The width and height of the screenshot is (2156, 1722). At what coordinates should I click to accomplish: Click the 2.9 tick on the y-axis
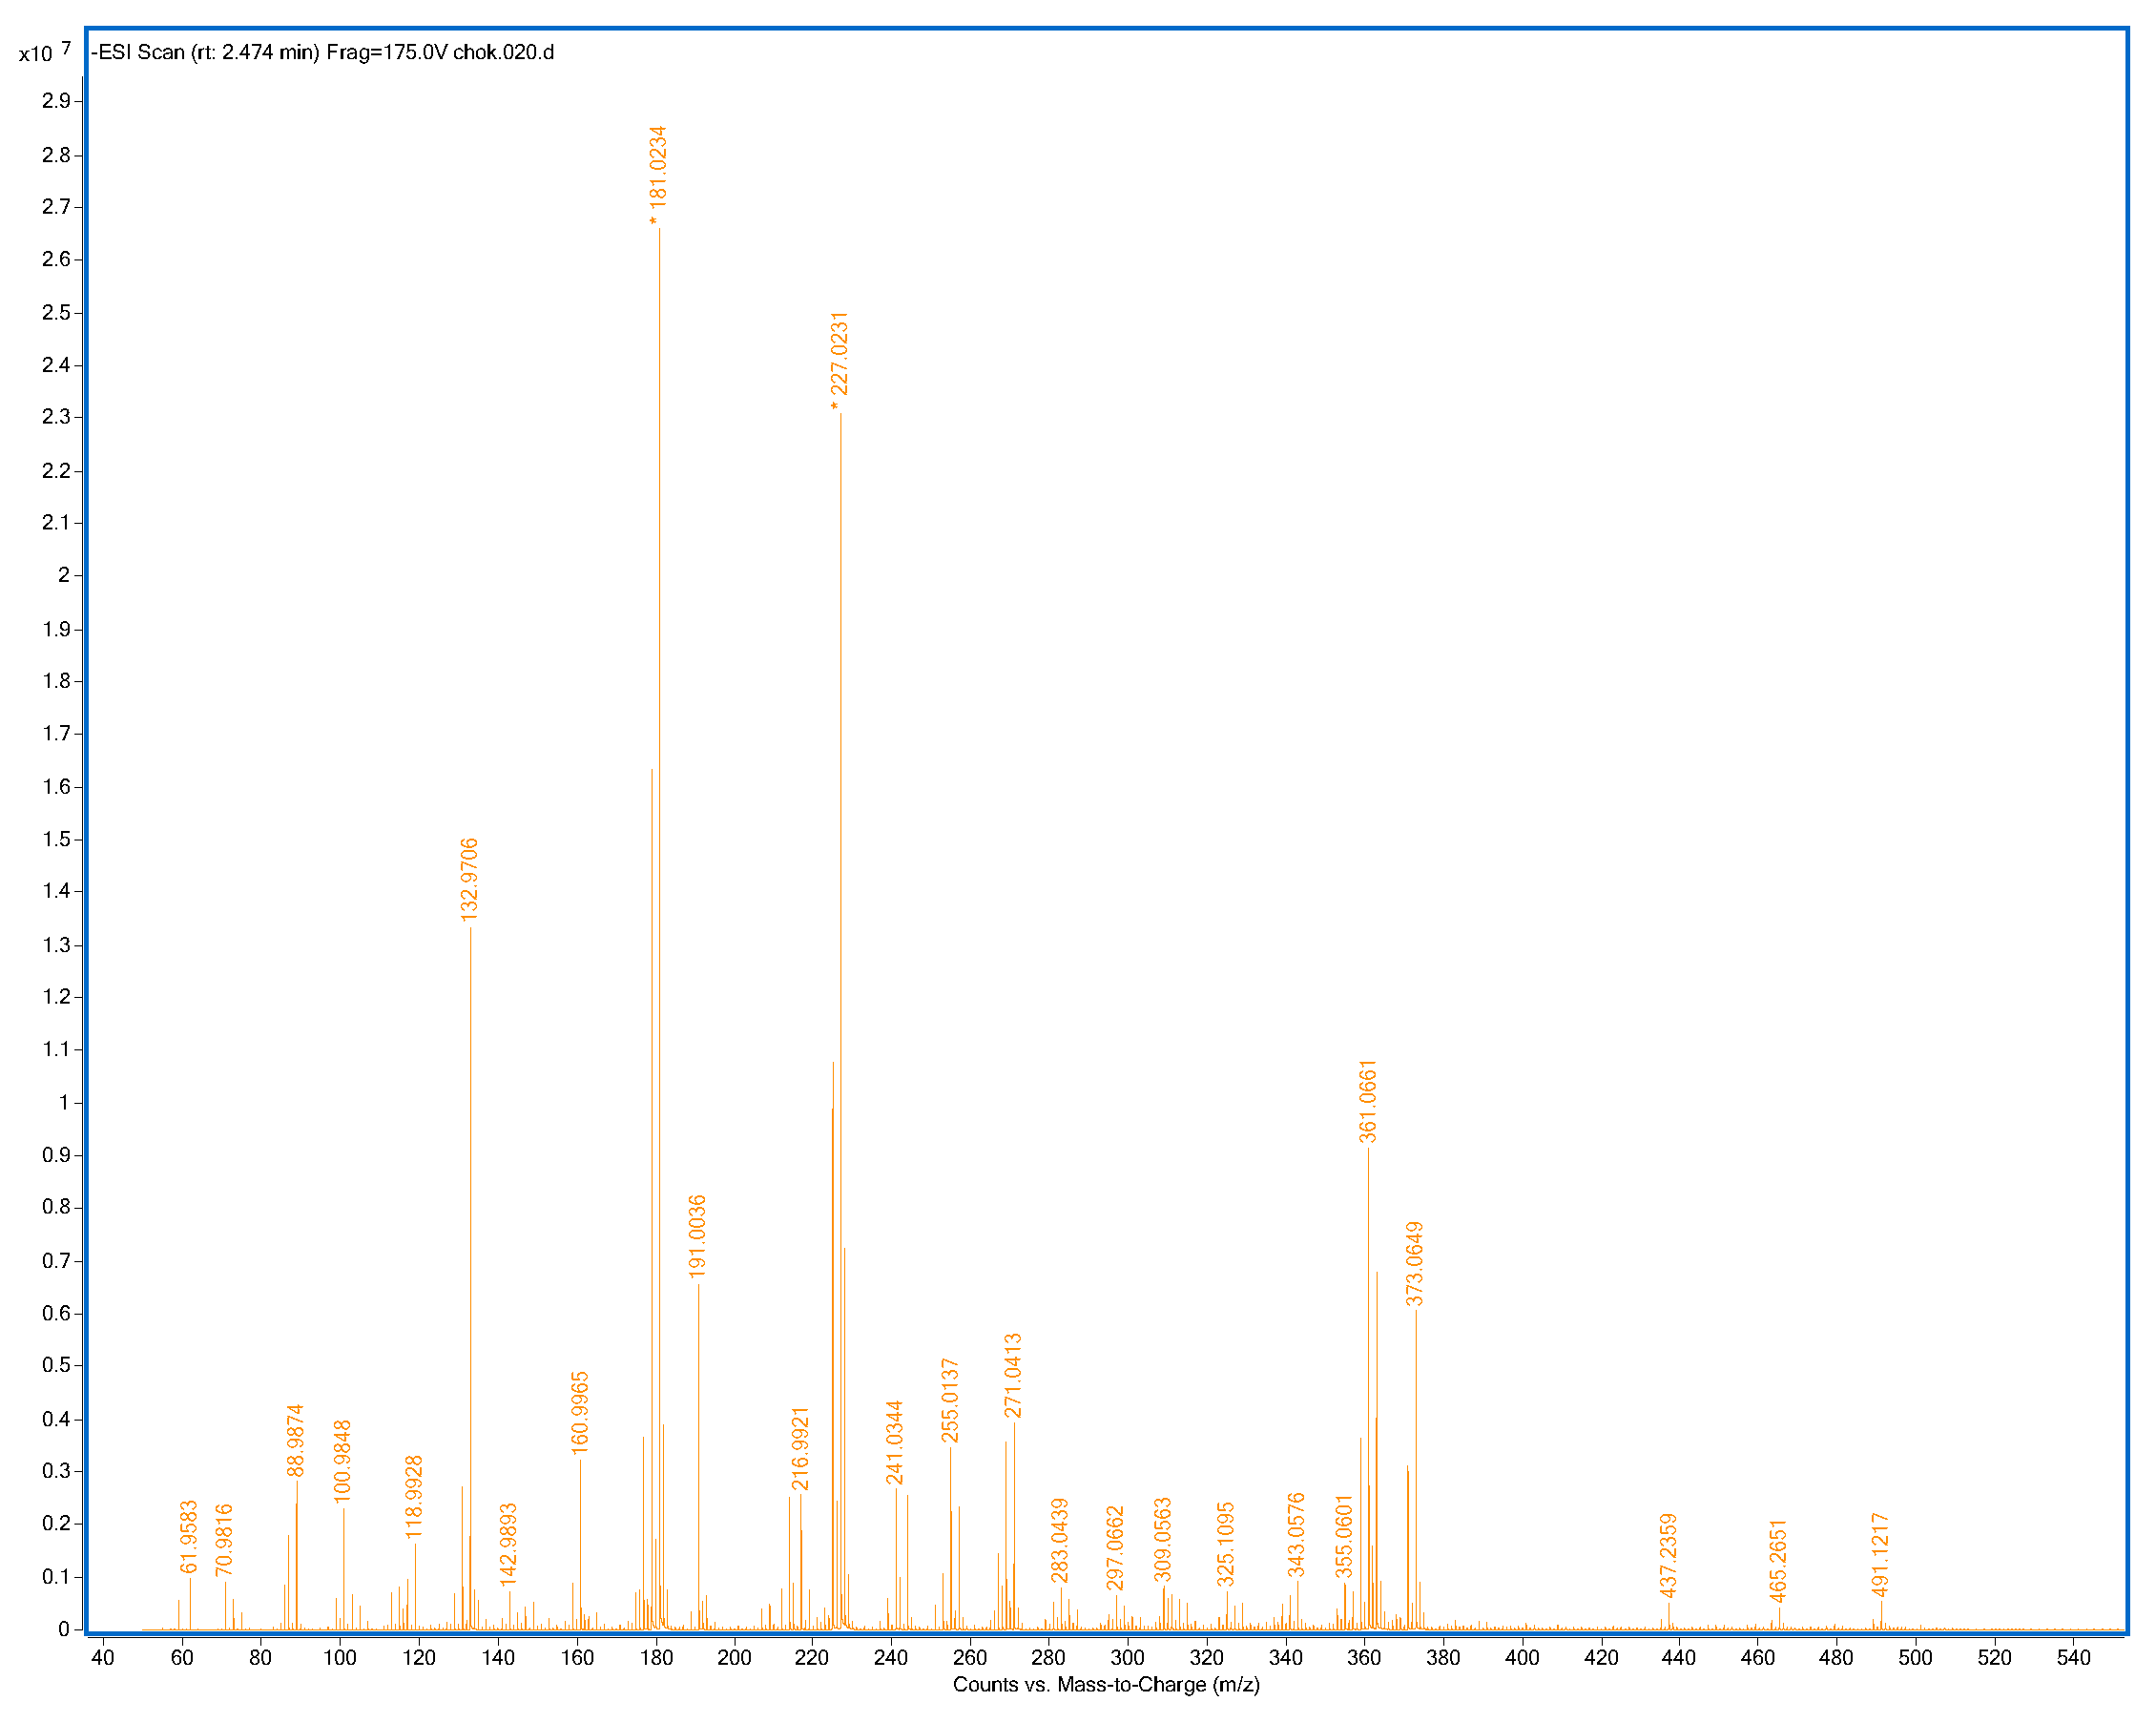56,101
